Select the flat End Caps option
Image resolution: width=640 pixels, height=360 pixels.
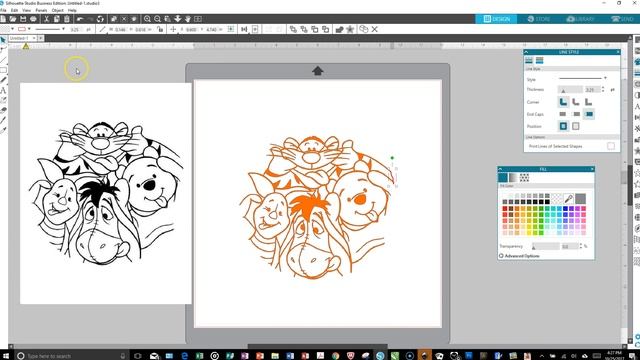tap(563, 114)
